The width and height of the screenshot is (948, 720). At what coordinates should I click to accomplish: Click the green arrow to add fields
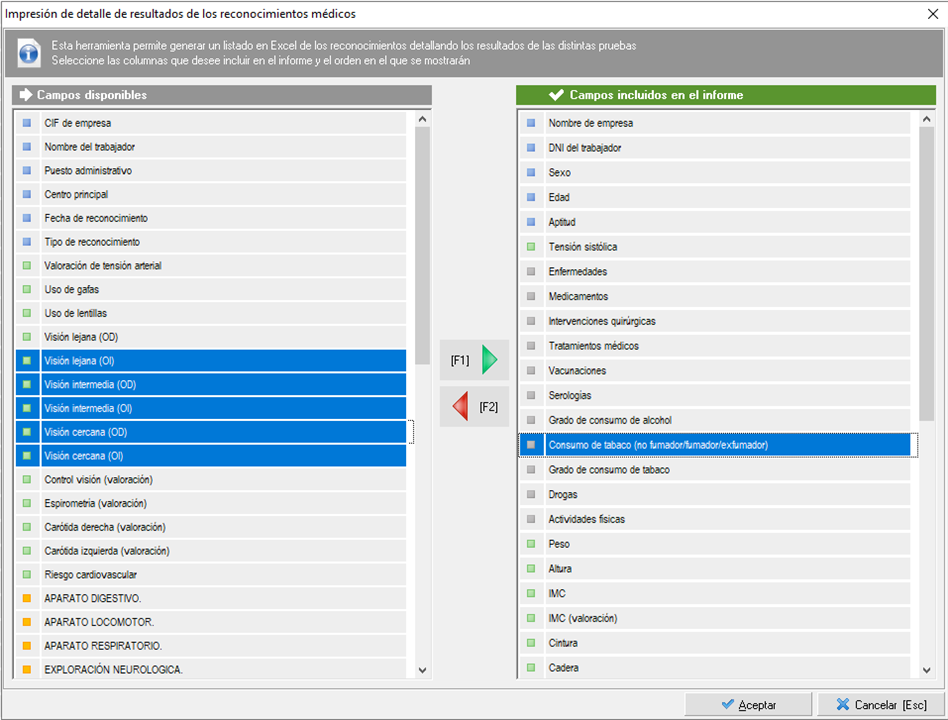point(488,359)
